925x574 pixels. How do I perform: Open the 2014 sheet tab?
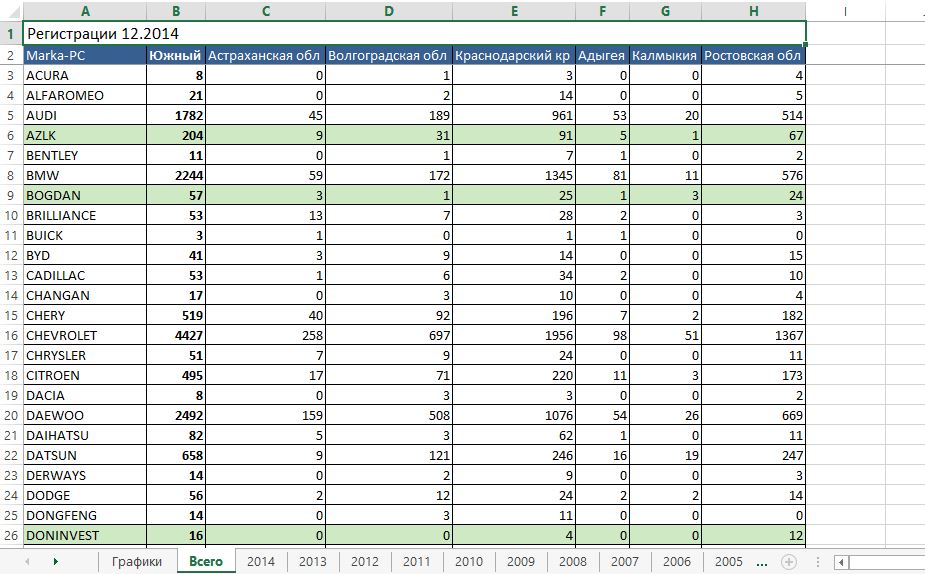tap(261, 562)
